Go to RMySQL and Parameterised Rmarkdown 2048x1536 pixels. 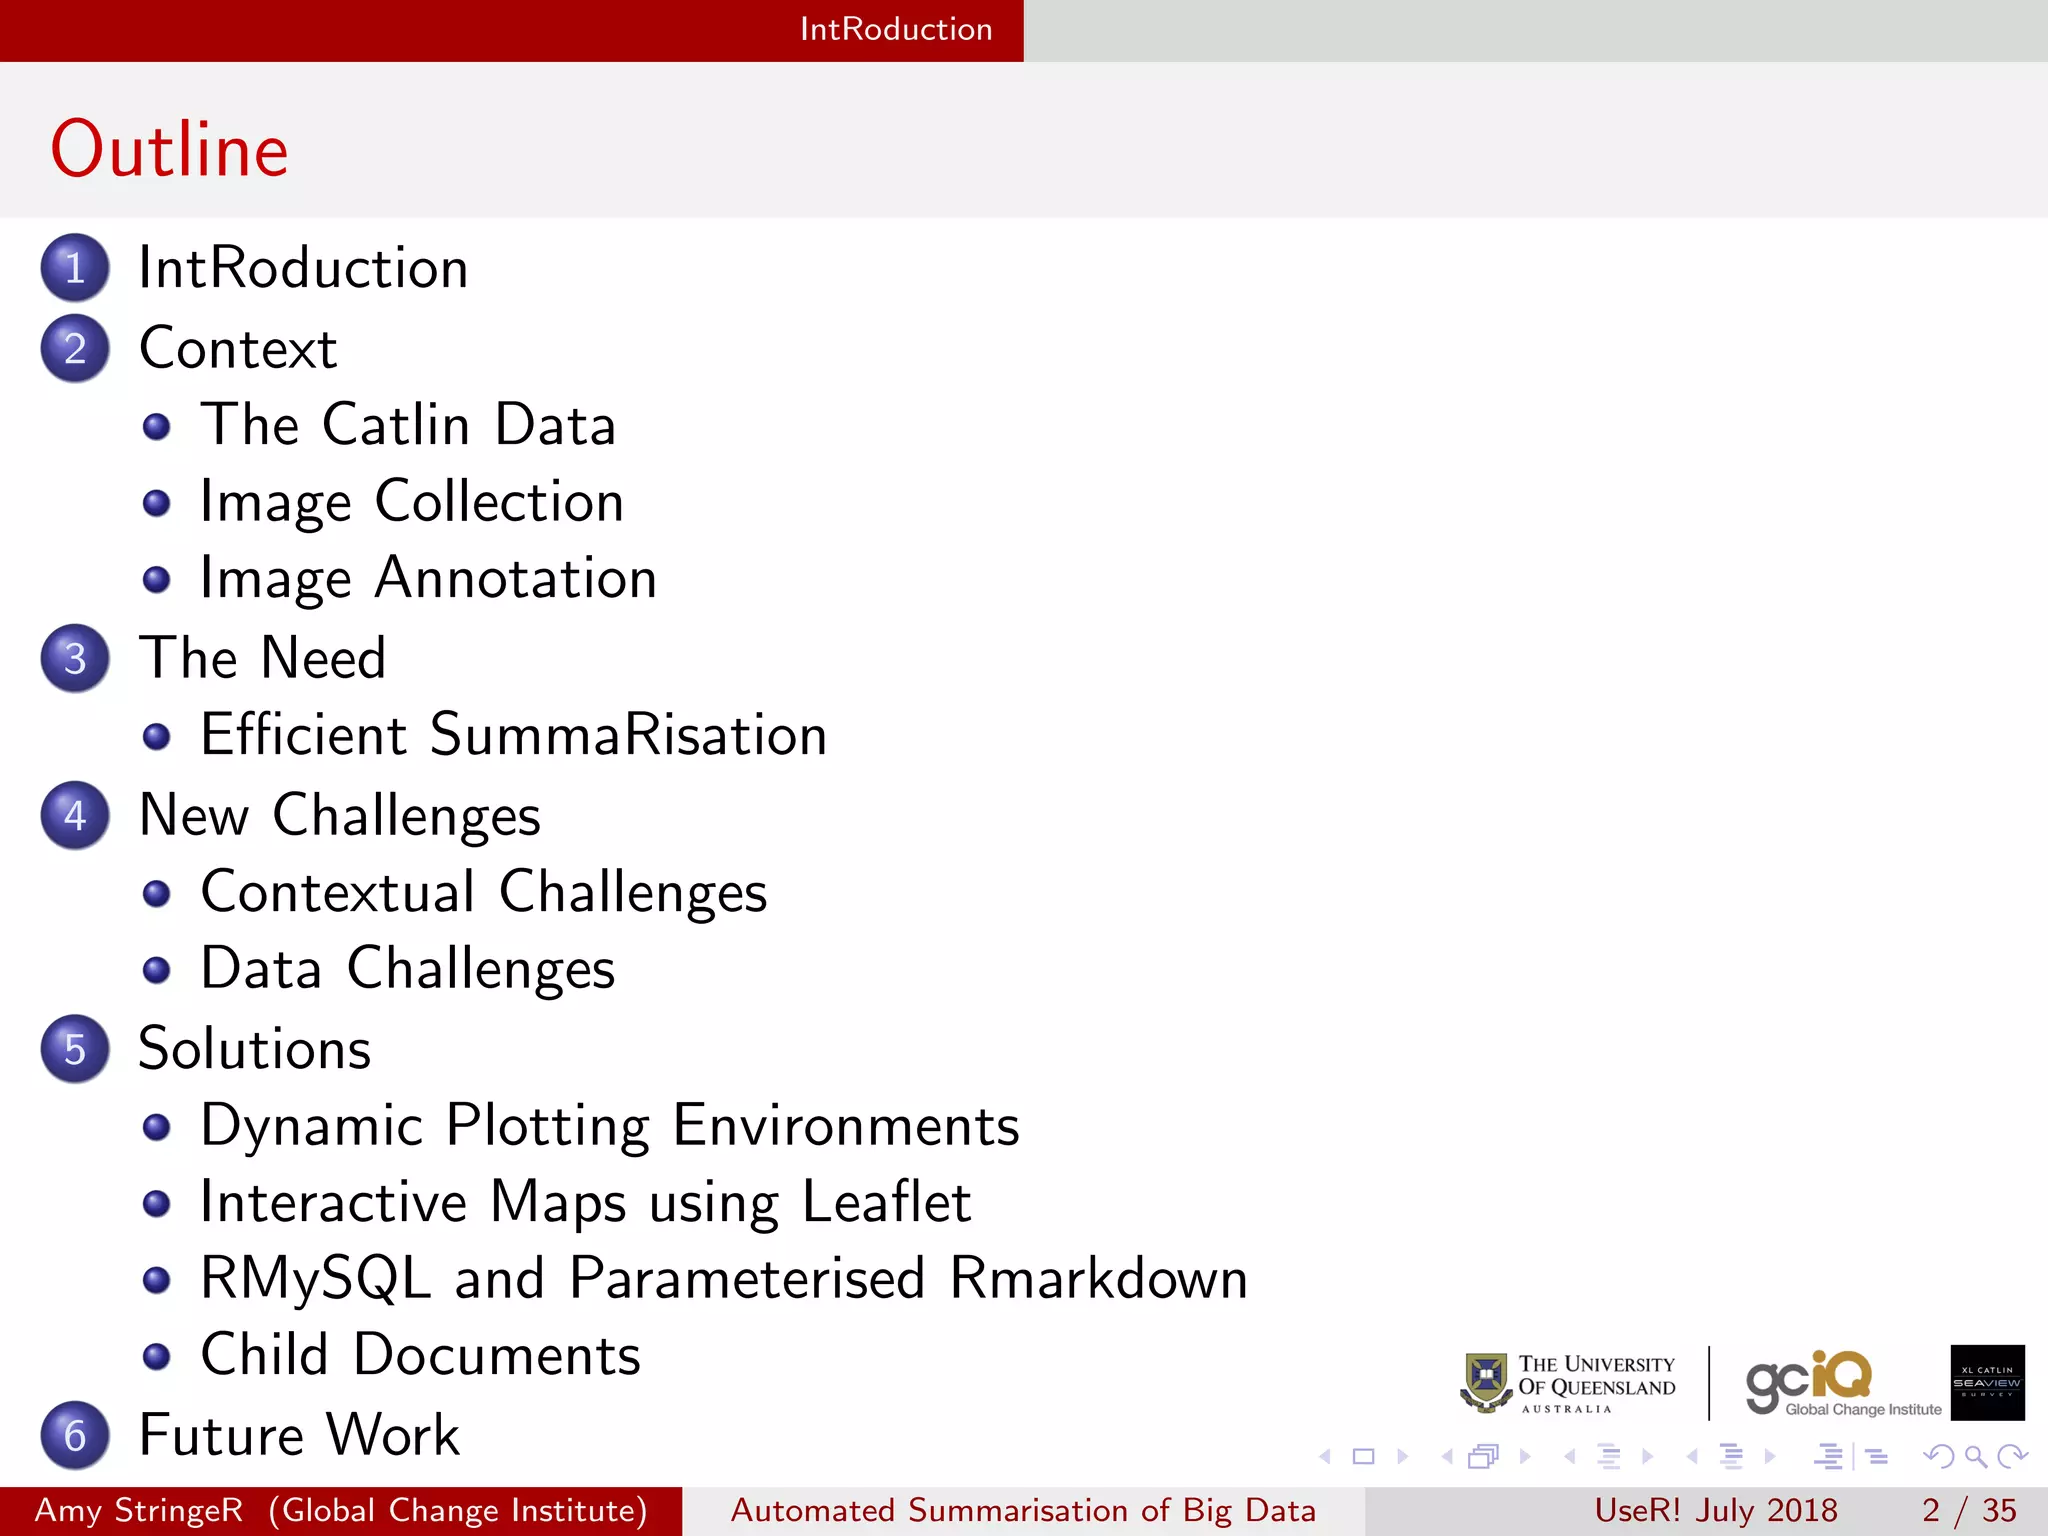click(x=724, y=1279)
